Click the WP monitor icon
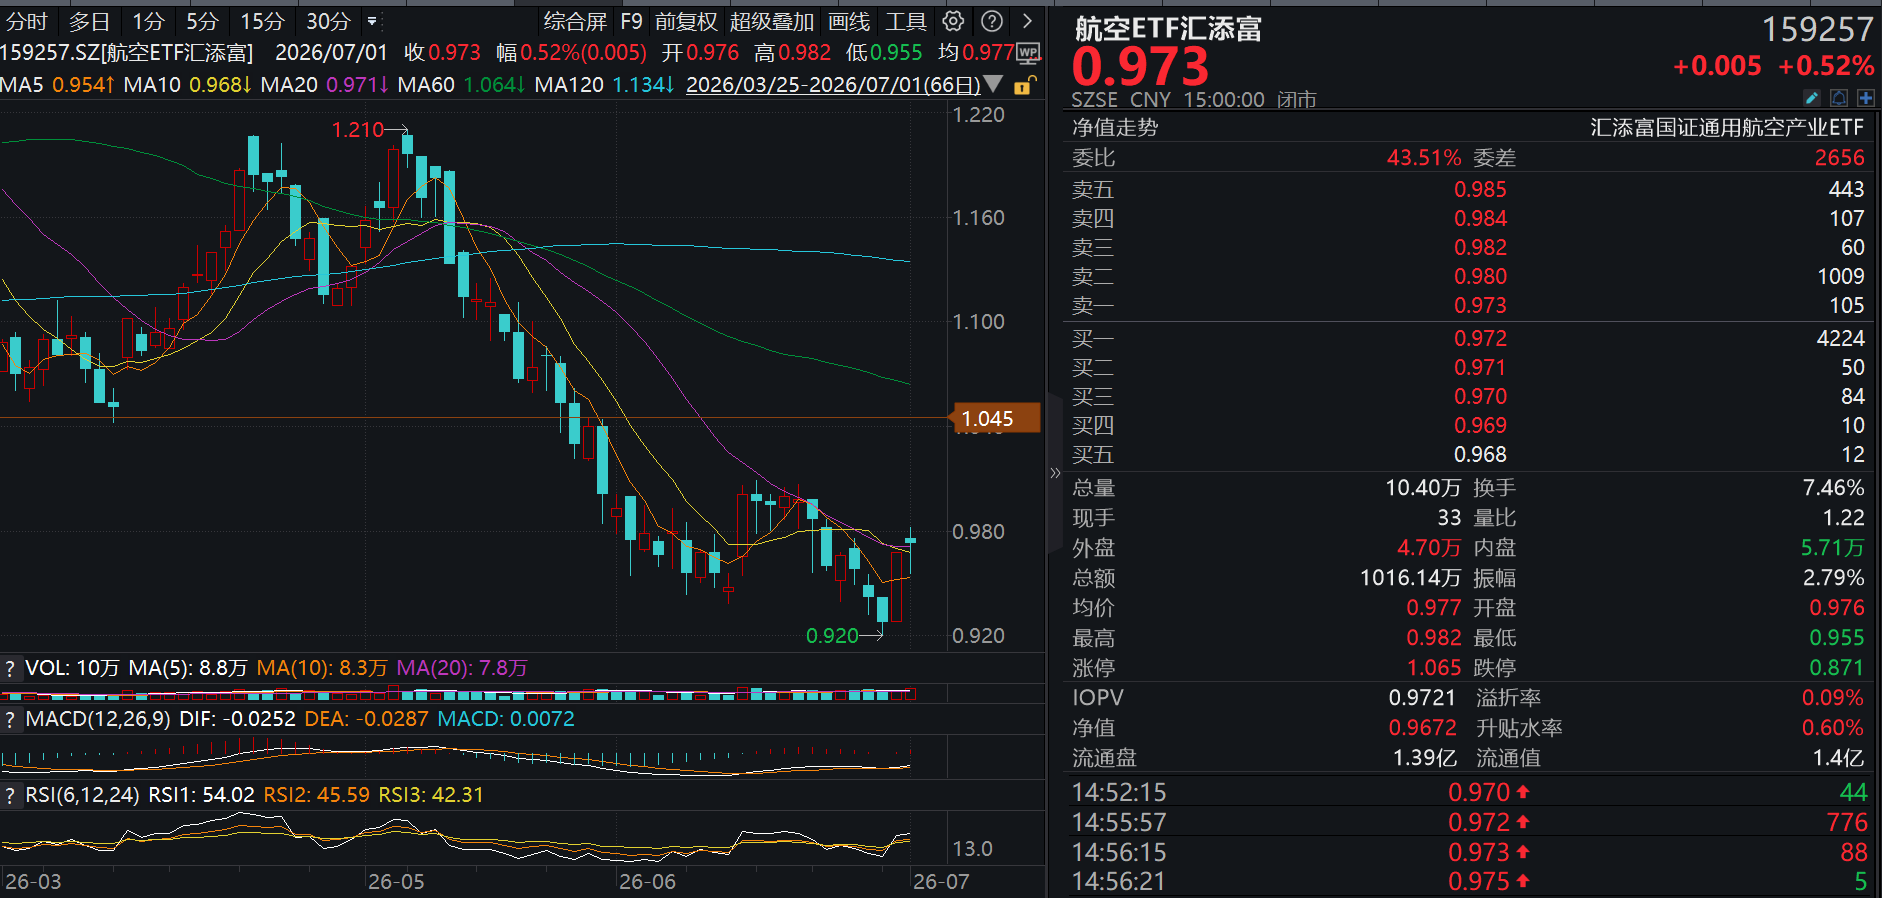 (1029, 52)
